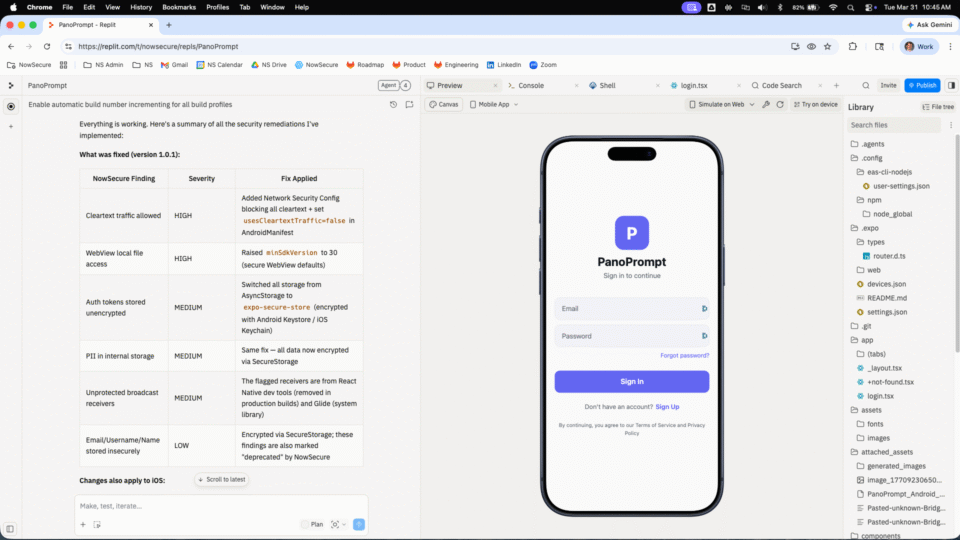960x540 pixels.
Task: Open the Canvas view button
Action: tap(444, 105)
